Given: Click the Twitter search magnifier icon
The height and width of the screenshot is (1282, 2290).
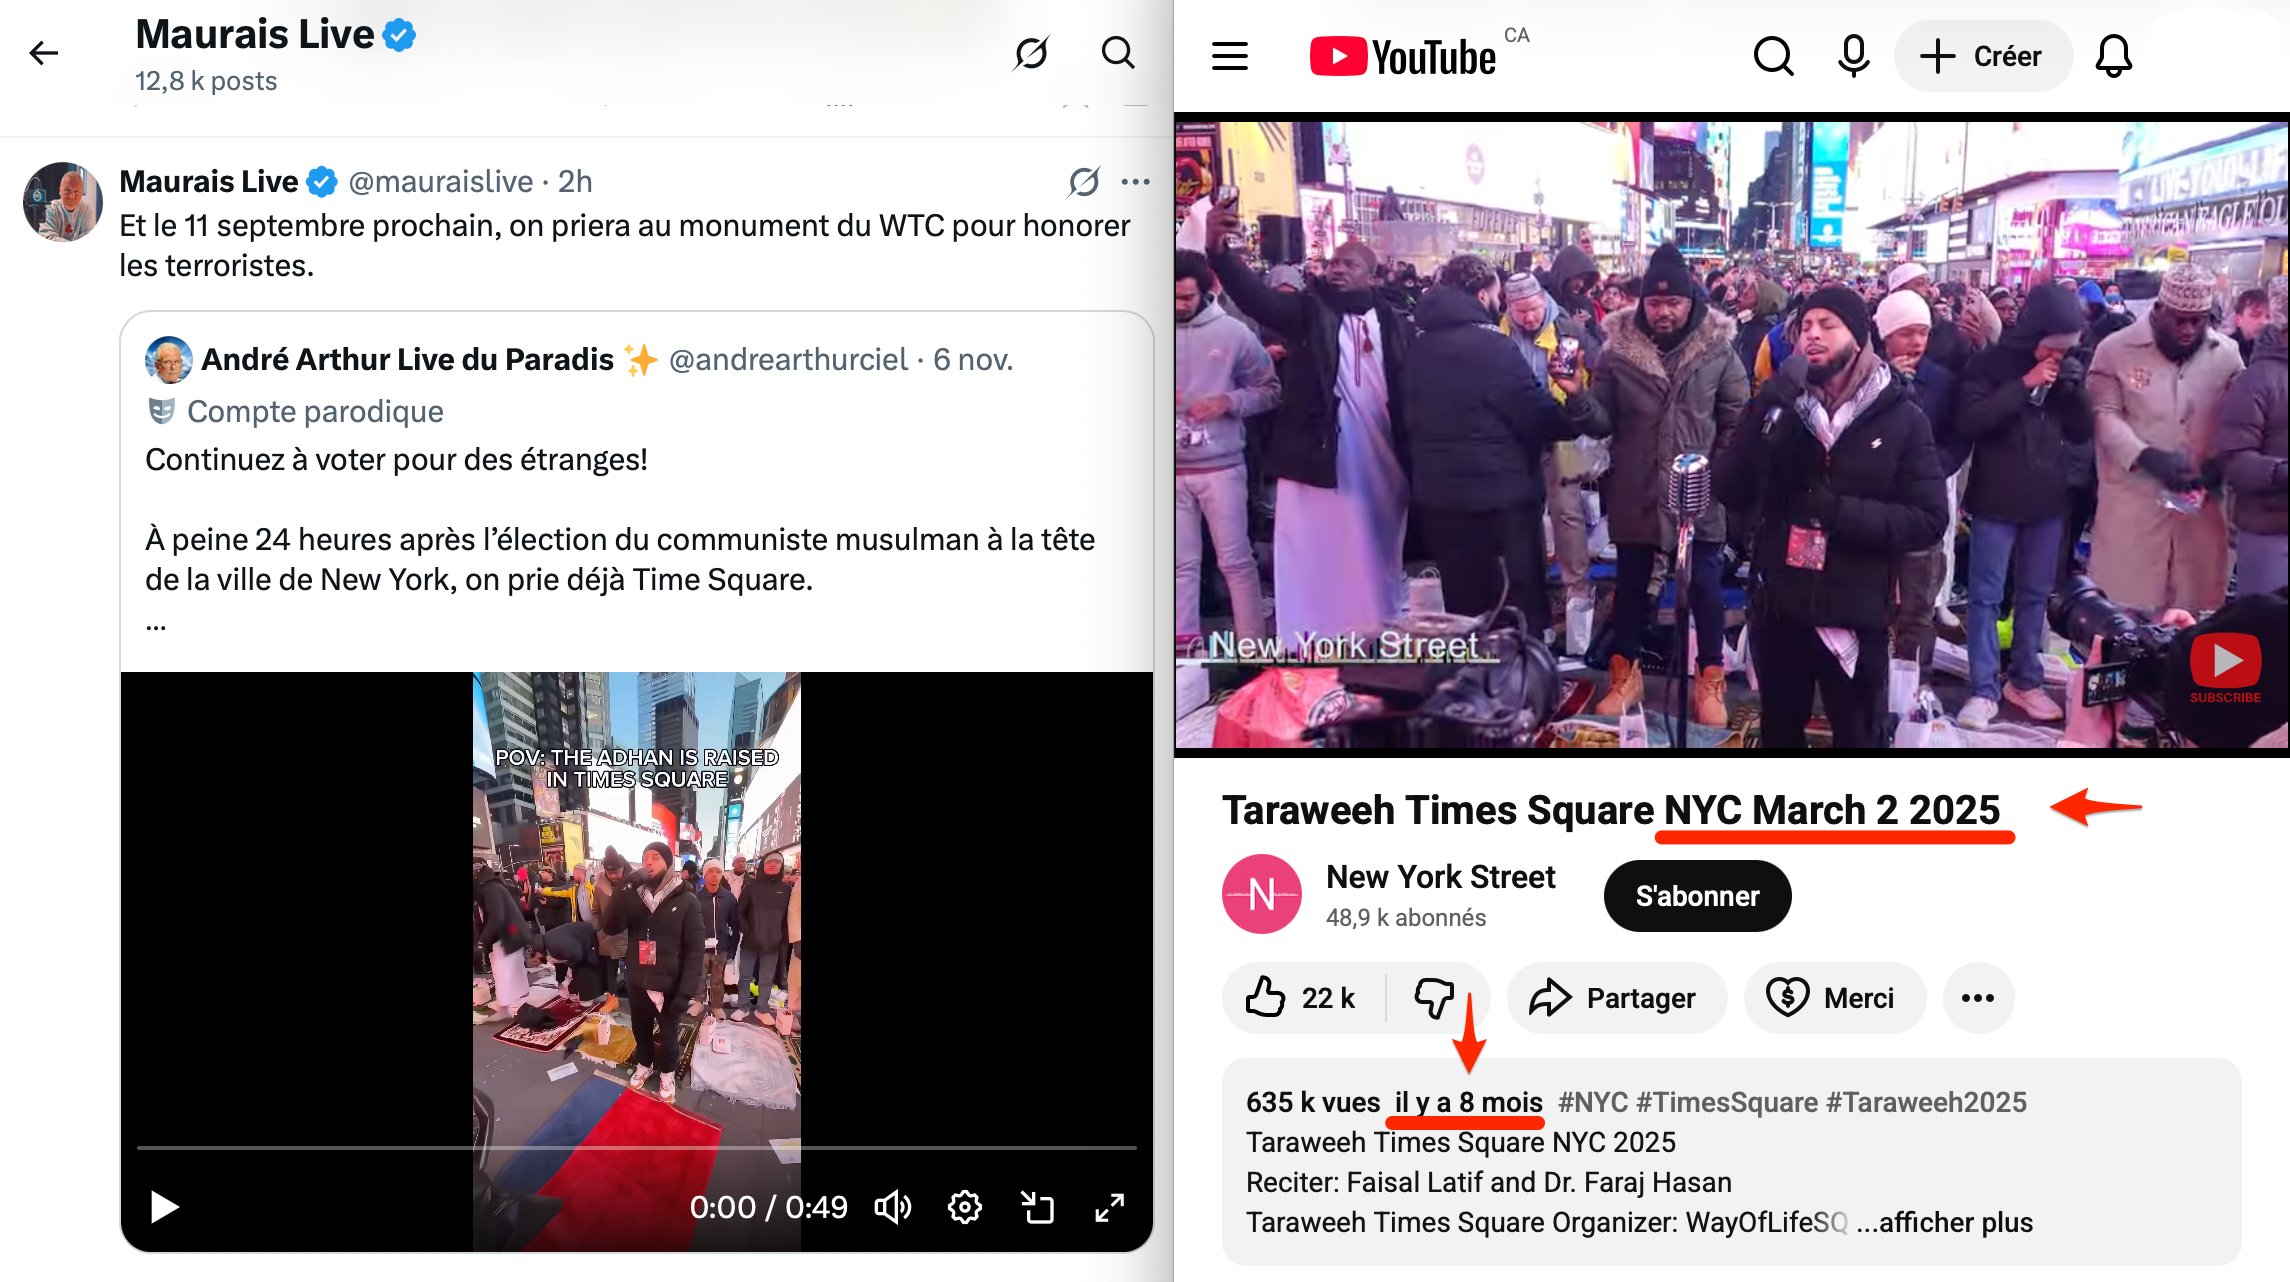Looking at the screenshot, I should pyautogui.click(x=1117, y=53).
